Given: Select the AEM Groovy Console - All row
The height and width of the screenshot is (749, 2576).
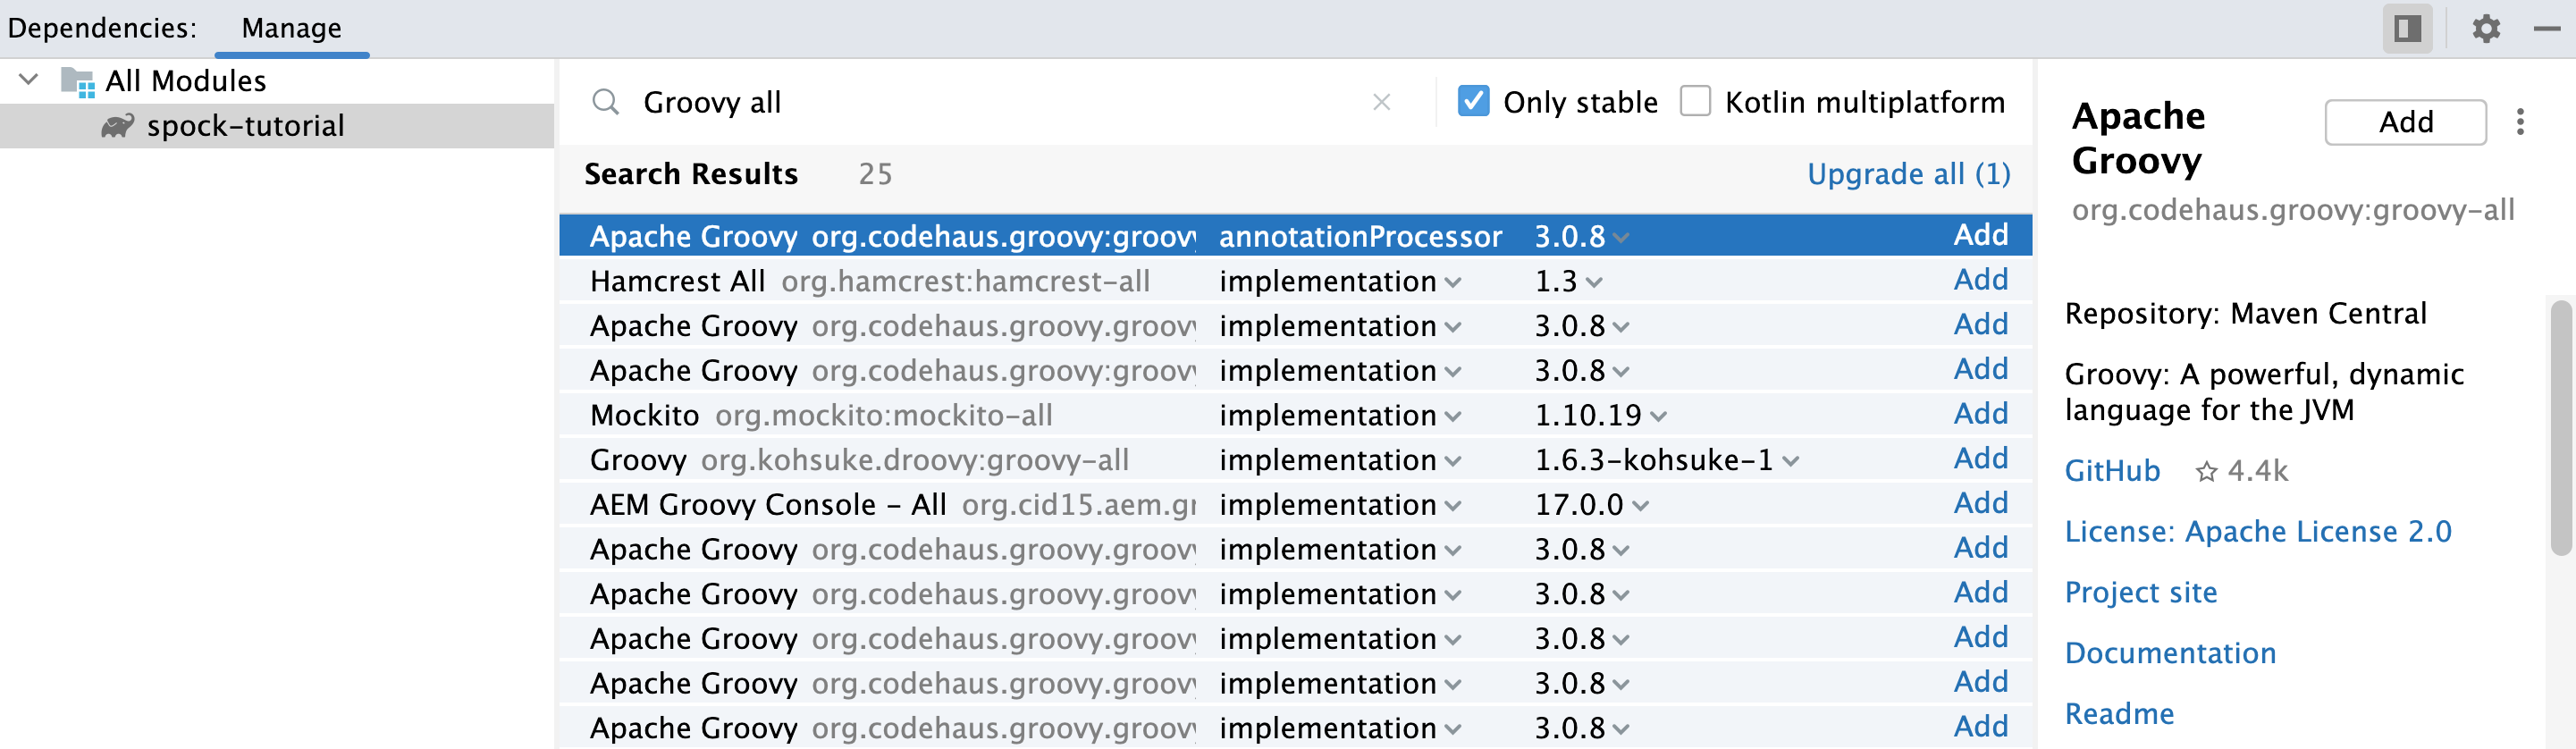Looking at the screenshot, I should [x=1295, y=504].
